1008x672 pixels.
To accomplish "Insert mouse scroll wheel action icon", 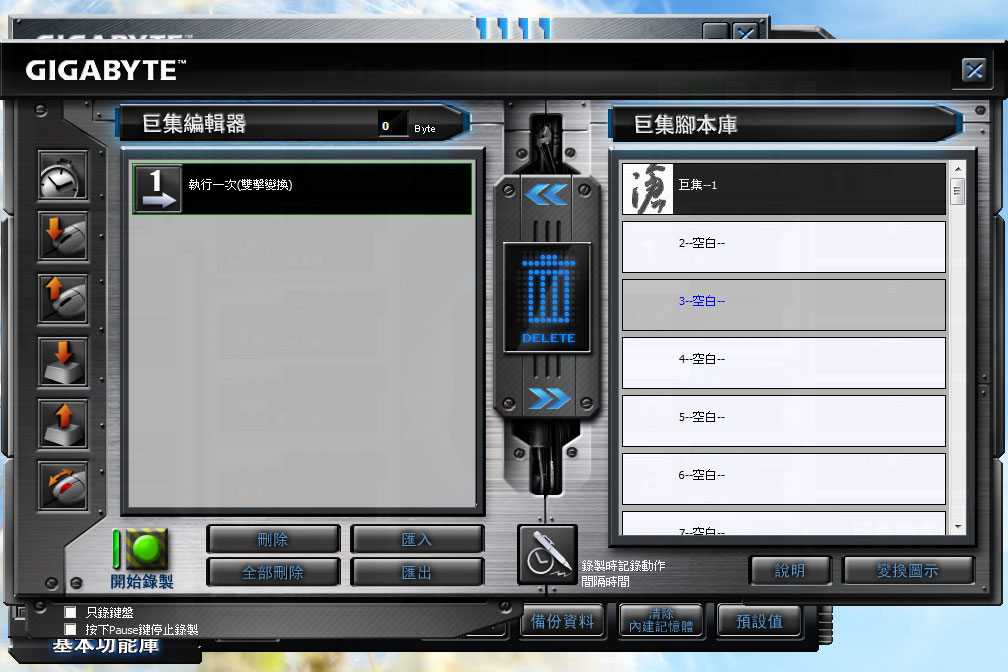I will [x=62, y=487].
